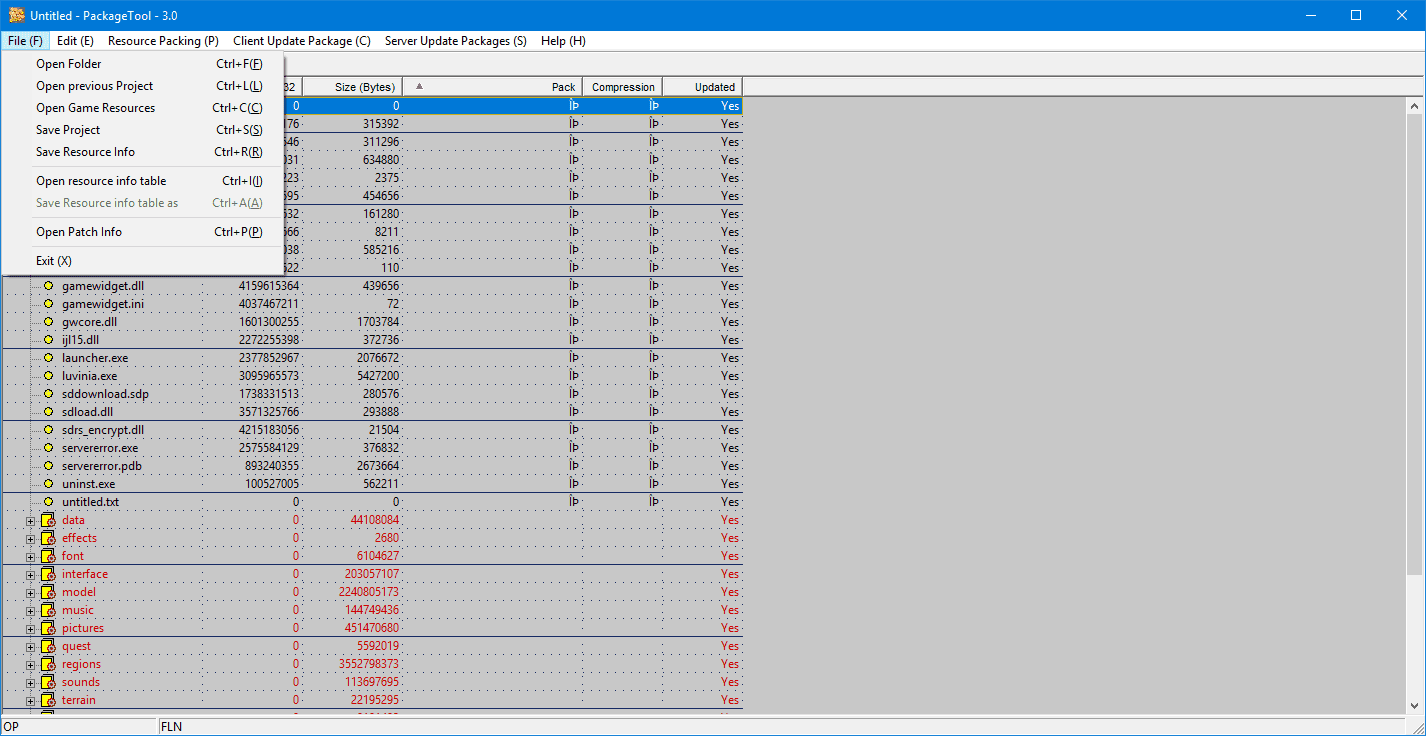The image size is (1426, 736).
Task: Click the quest folder icon
Action: click(x=48, y=646)
